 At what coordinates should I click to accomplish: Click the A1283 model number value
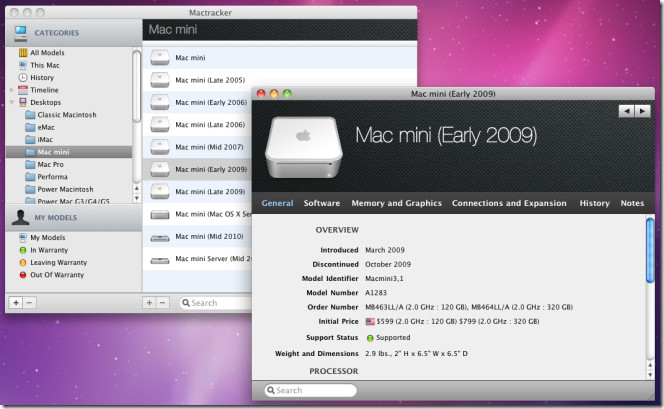(376, 293)
